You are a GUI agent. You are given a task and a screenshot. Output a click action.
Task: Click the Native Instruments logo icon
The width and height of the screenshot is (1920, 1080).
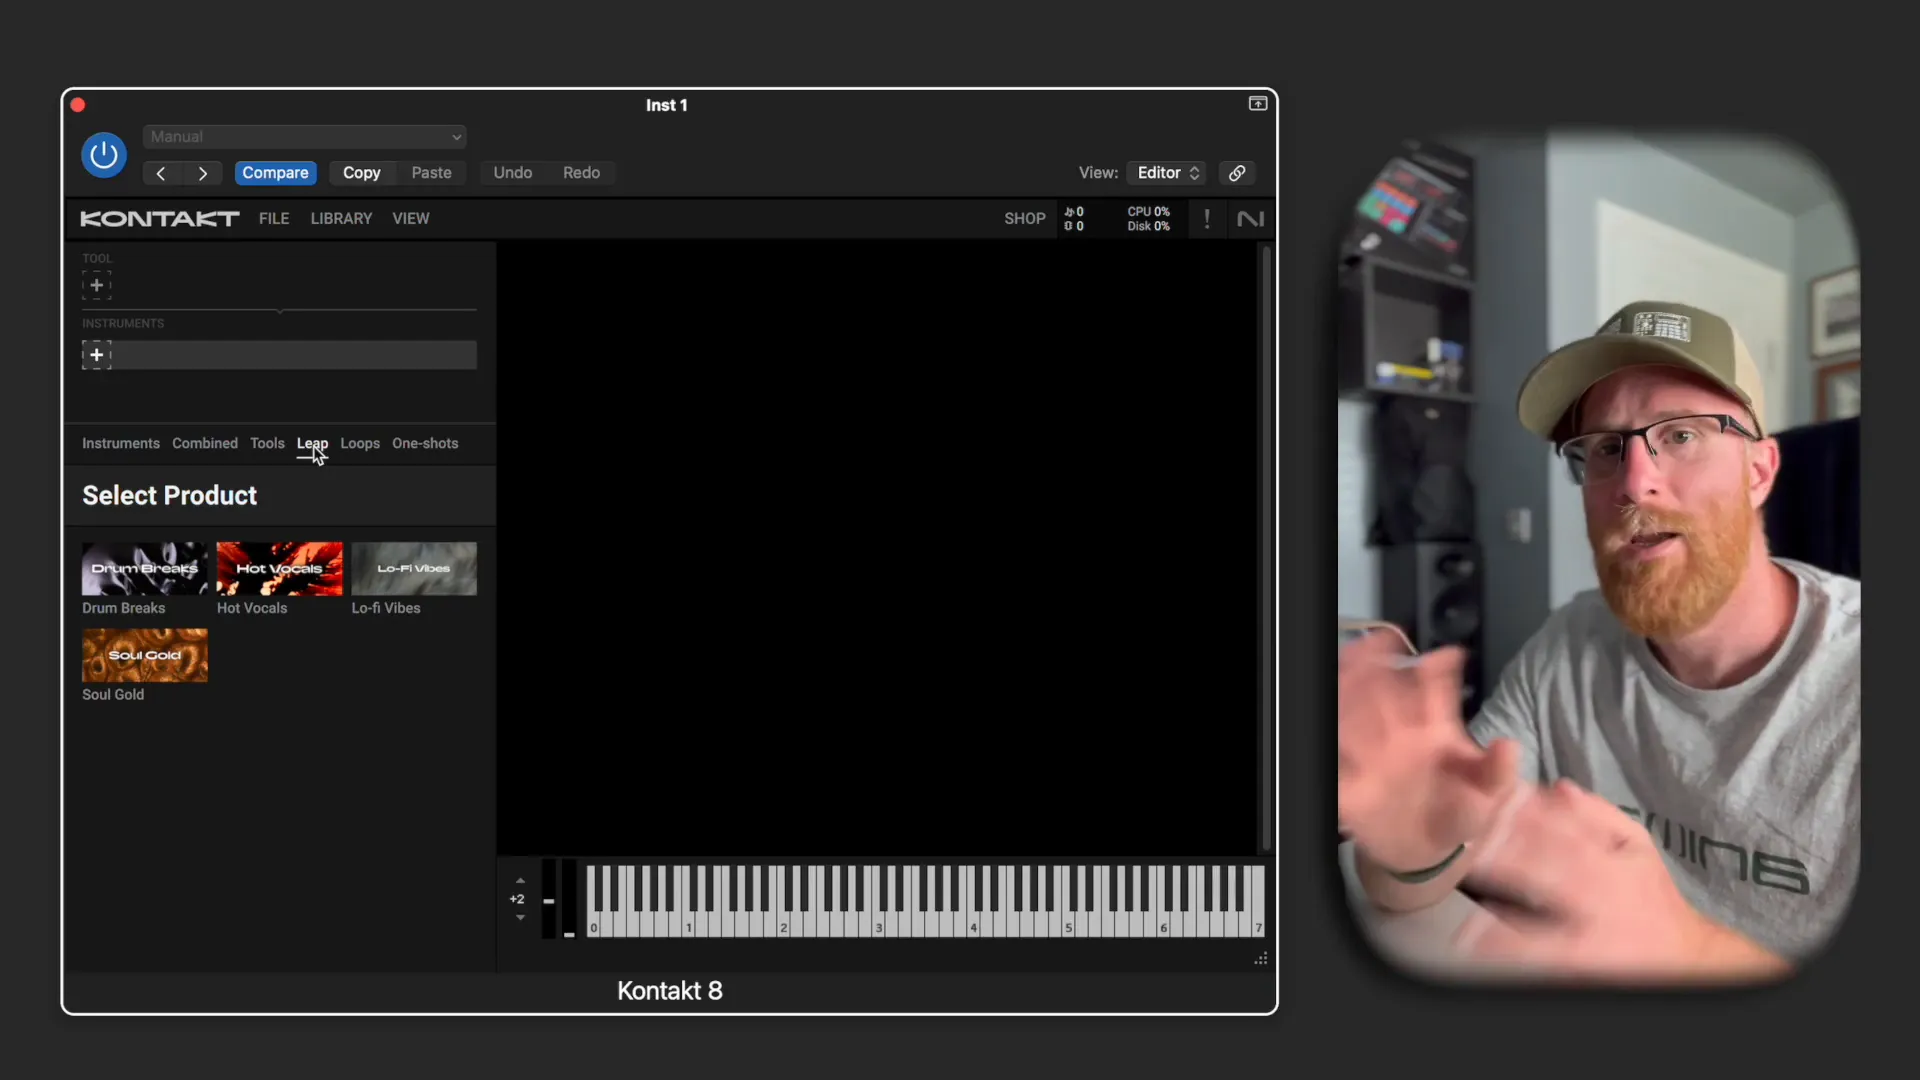tap(1250, 219)
